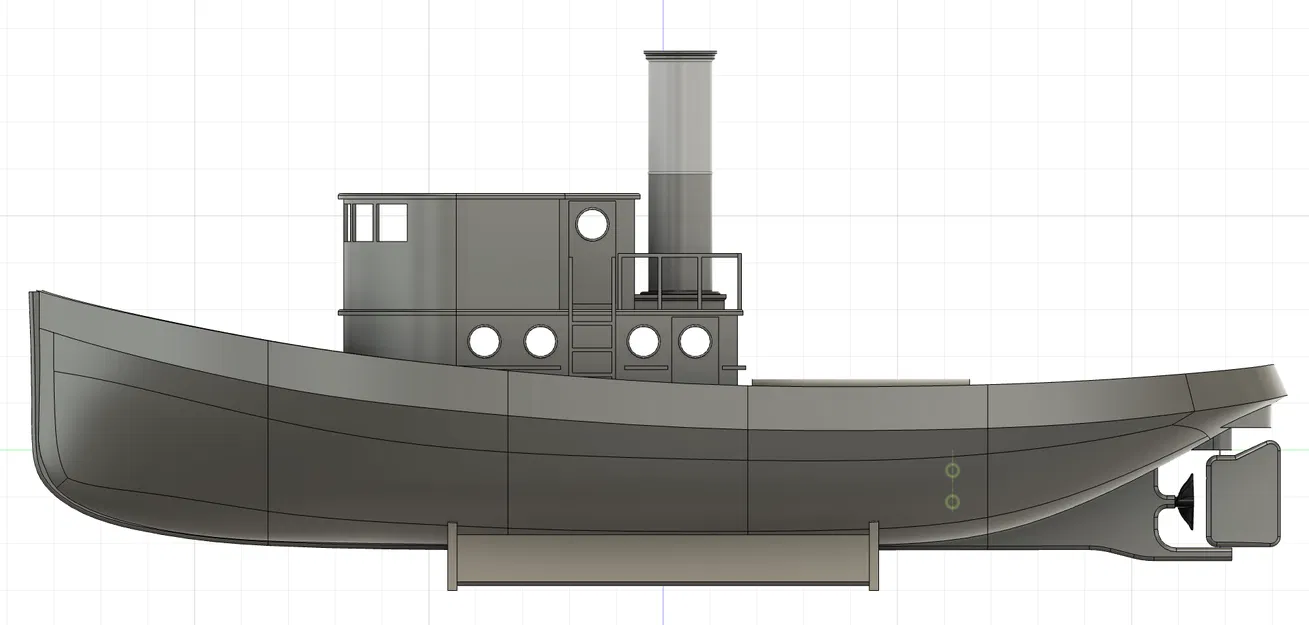The height and width of the screenshot is (625, 1309).
Task: Click the lower green point marker near the stern
Action: [x=951, y=501]
